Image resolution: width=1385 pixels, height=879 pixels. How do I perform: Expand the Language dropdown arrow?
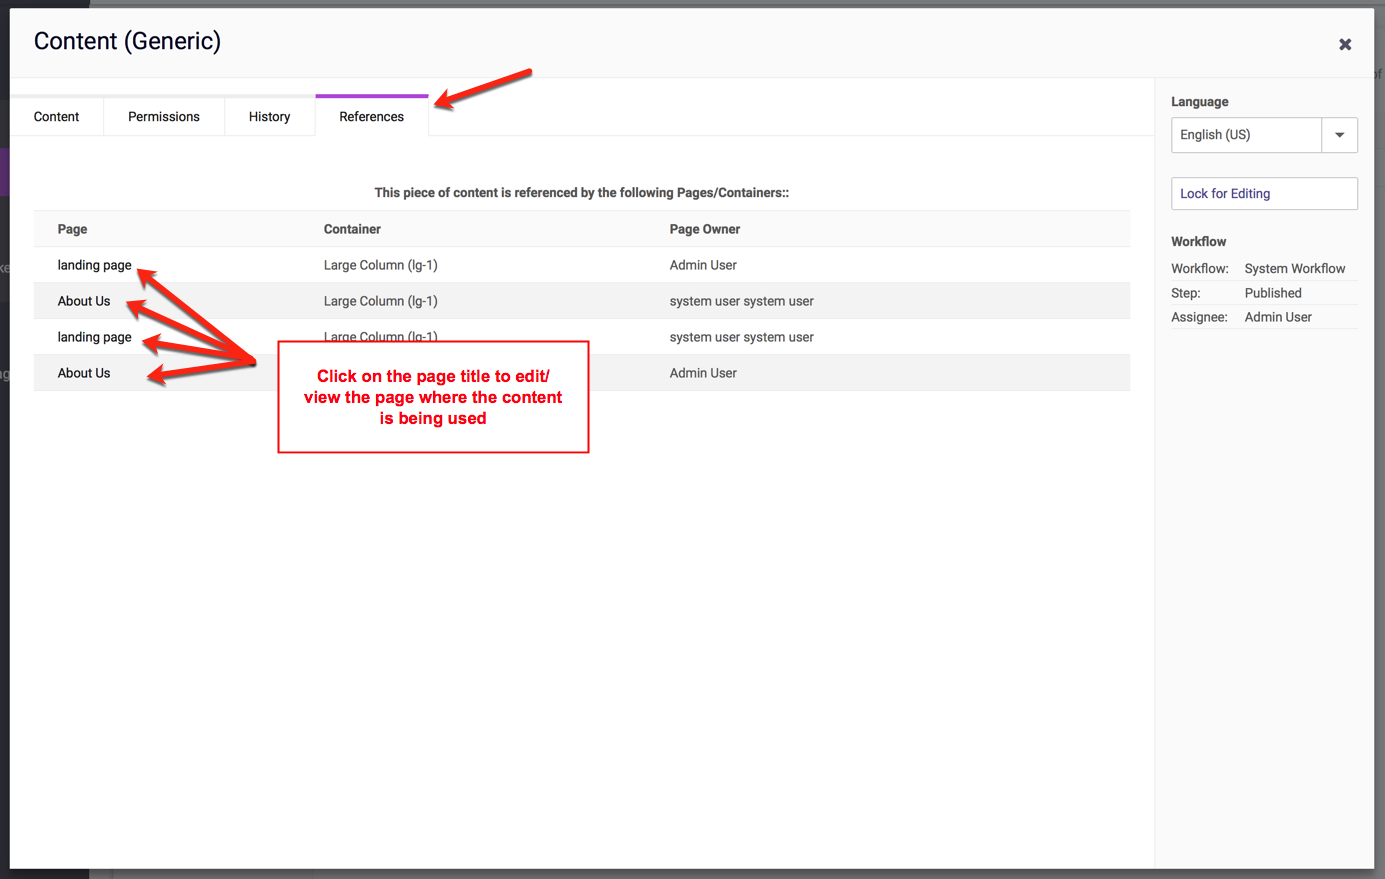(x=1339, y=135)
